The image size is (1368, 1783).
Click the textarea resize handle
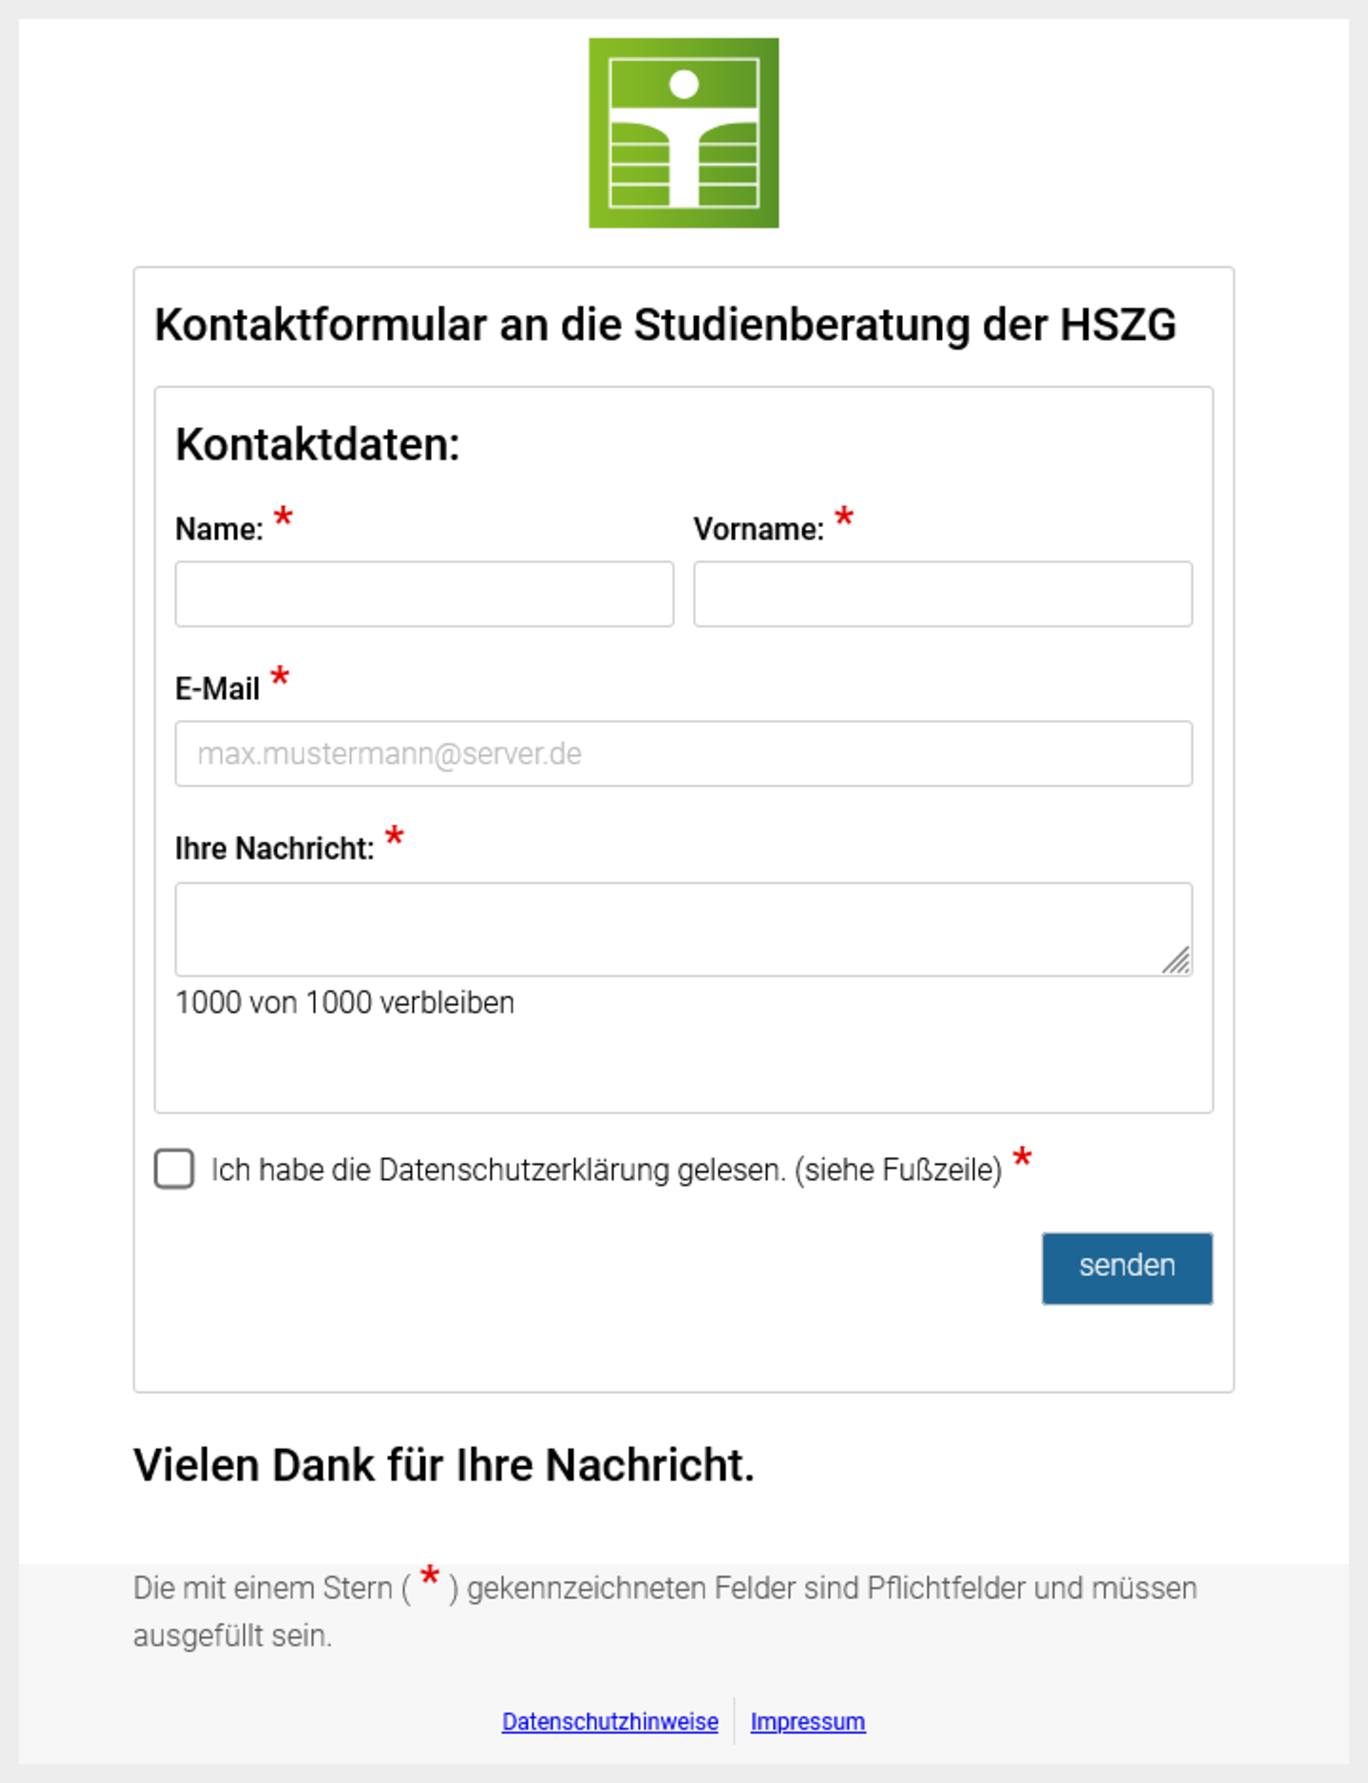pyautogui.click(x=1177, y=960)
